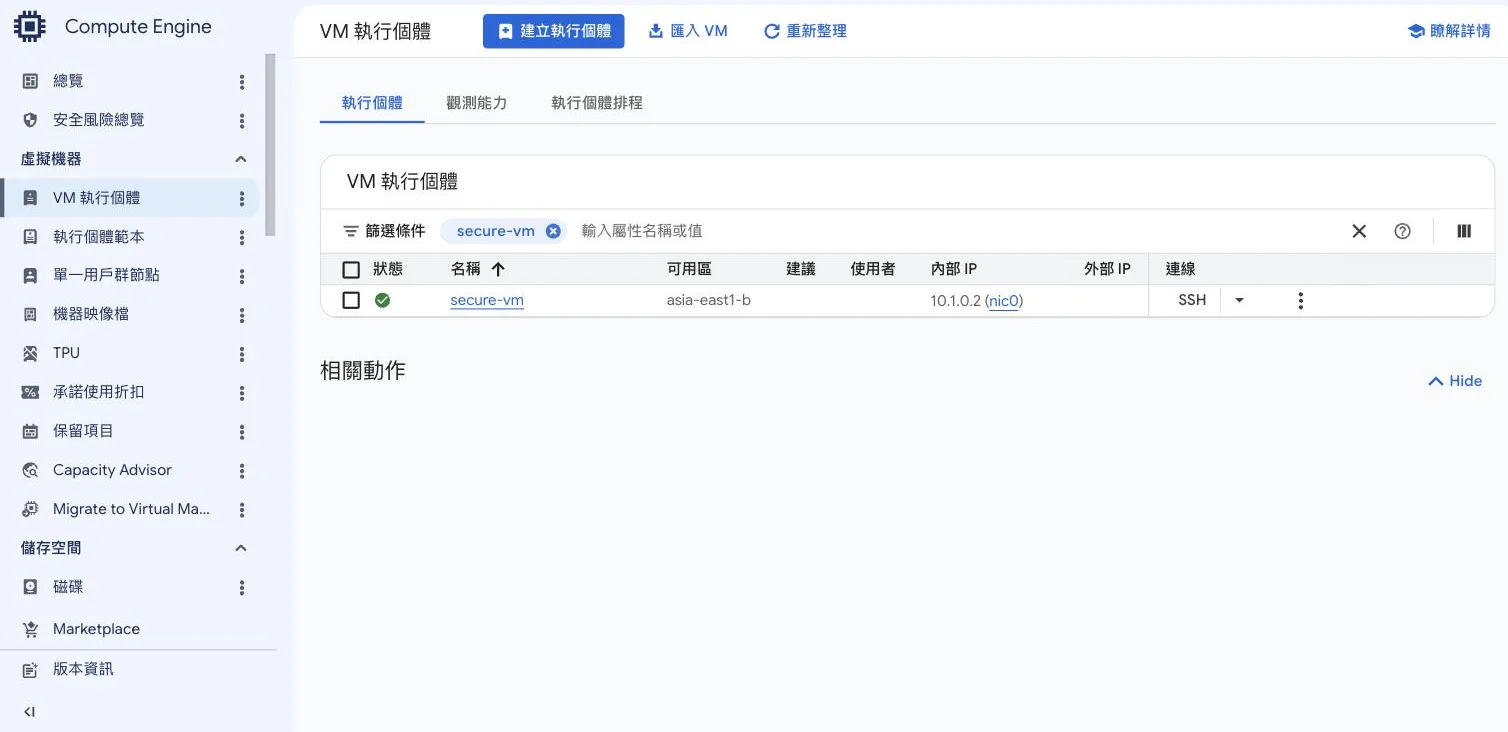Click the 狀態 column header

click(x=388, y=269)
